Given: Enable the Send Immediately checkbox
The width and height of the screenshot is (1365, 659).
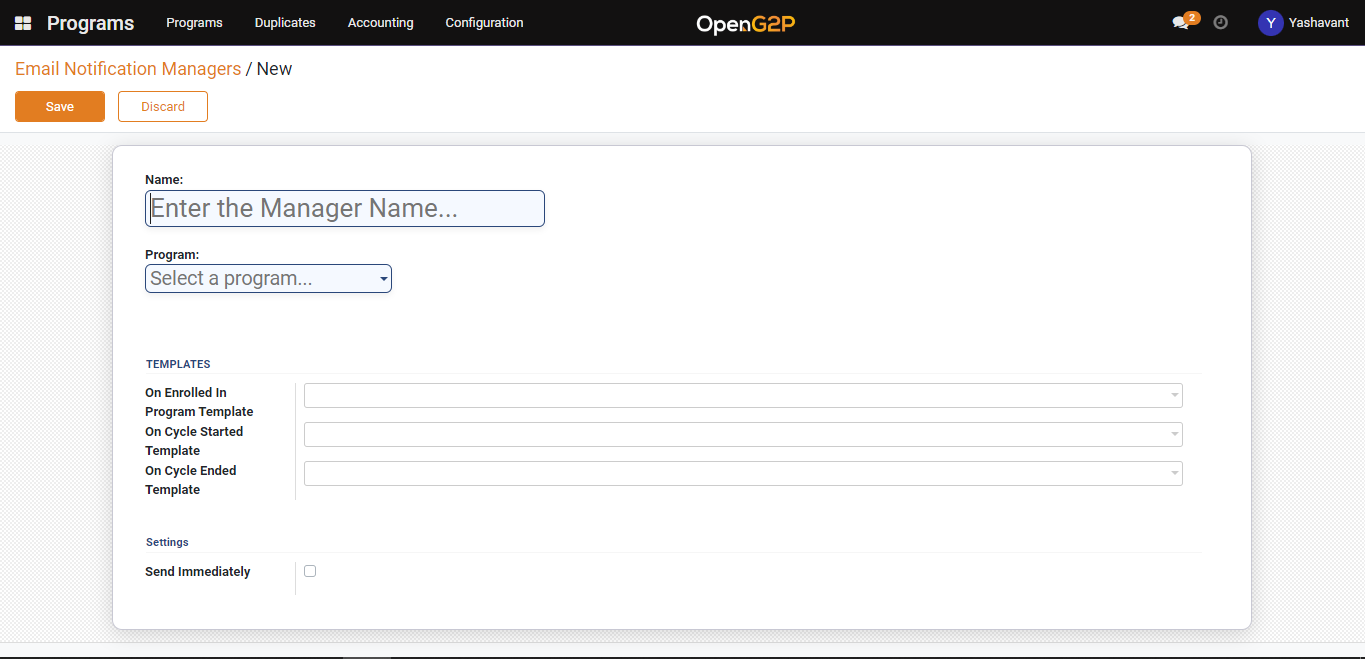Looking at the screenshot, I should [310, 571].
